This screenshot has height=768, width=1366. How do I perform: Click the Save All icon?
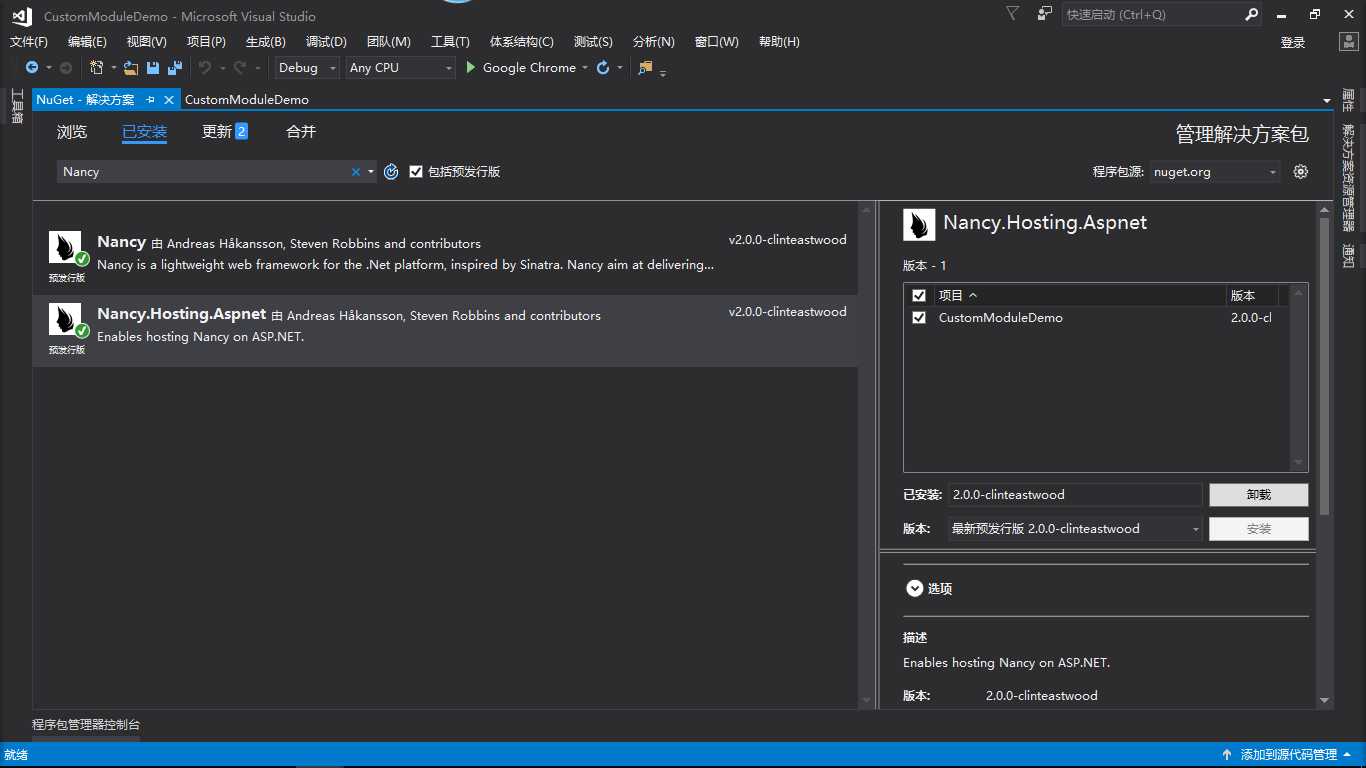click(175, 68)
